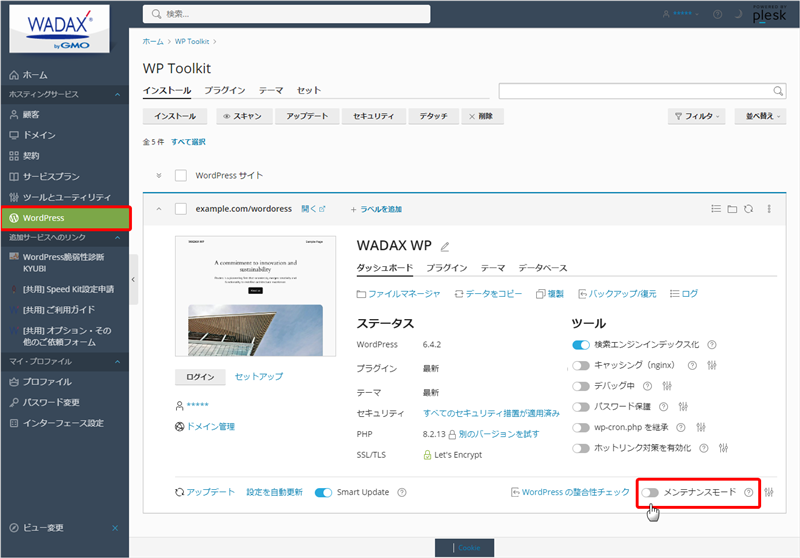Image resolution: width=800 pixels, height=558 pixels.
Task: Toggle dark mode moon icon
Action: click(x=738, y=14)
